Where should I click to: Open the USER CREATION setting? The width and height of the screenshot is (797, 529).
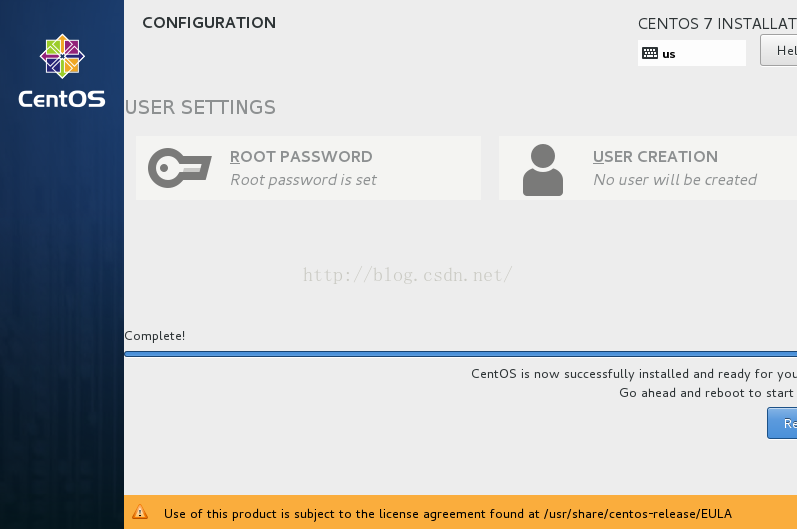coord(648,168)
